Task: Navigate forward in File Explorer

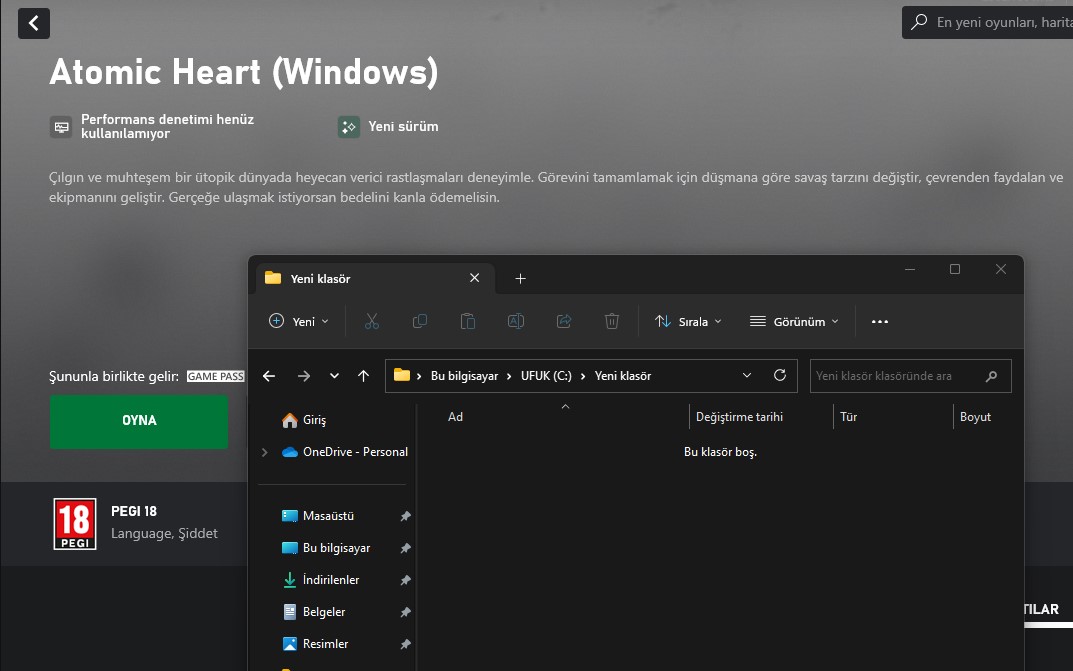Action: coord(303,376)
